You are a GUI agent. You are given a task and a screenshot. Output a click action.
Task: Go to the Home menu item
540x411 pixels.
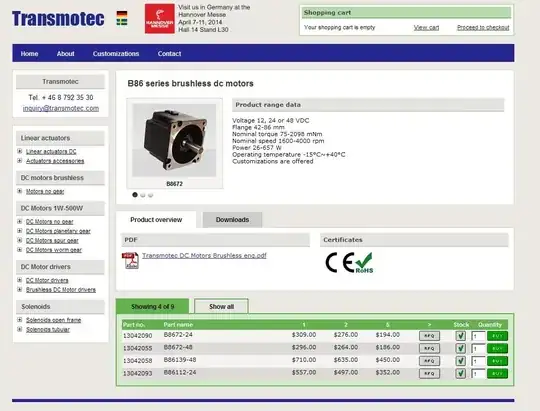coord(29,54)
